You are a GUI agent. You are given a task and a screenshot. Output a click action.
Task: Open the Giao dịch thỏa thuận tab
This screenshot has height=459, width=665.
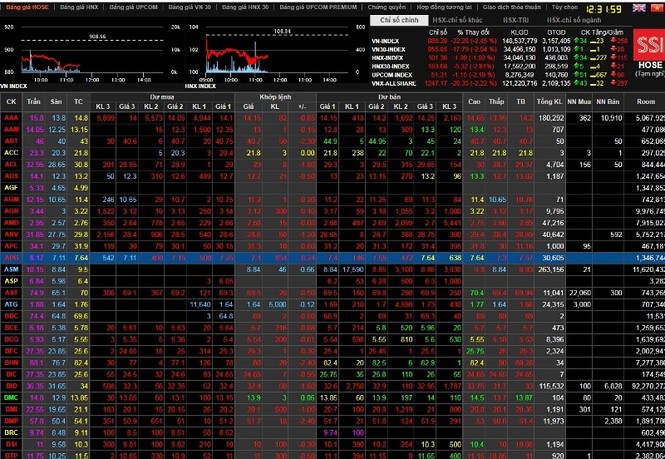point(512,8)
